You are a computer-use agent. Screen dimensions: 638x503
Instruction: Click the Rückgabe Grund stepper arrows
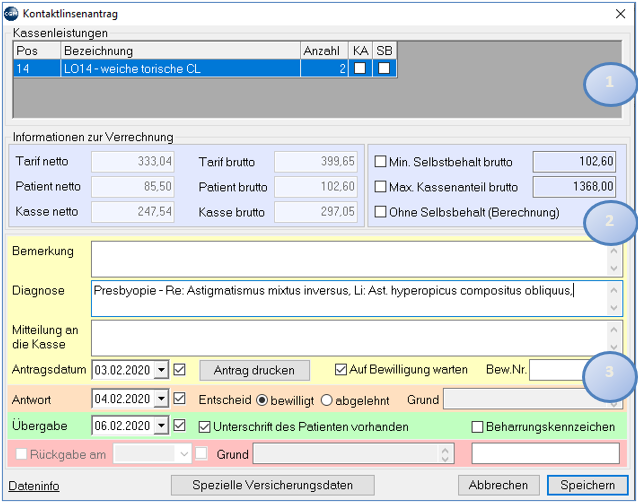coord(445,454)
